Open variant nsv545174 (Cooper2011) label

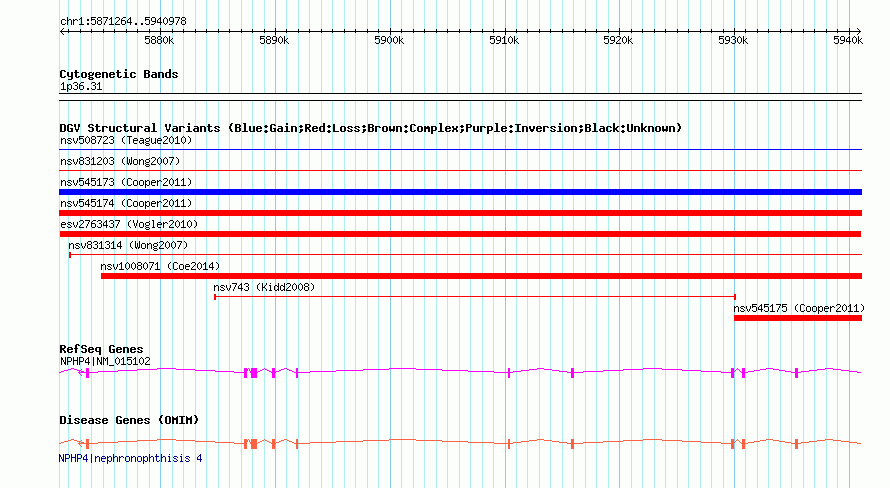[126, 203]
